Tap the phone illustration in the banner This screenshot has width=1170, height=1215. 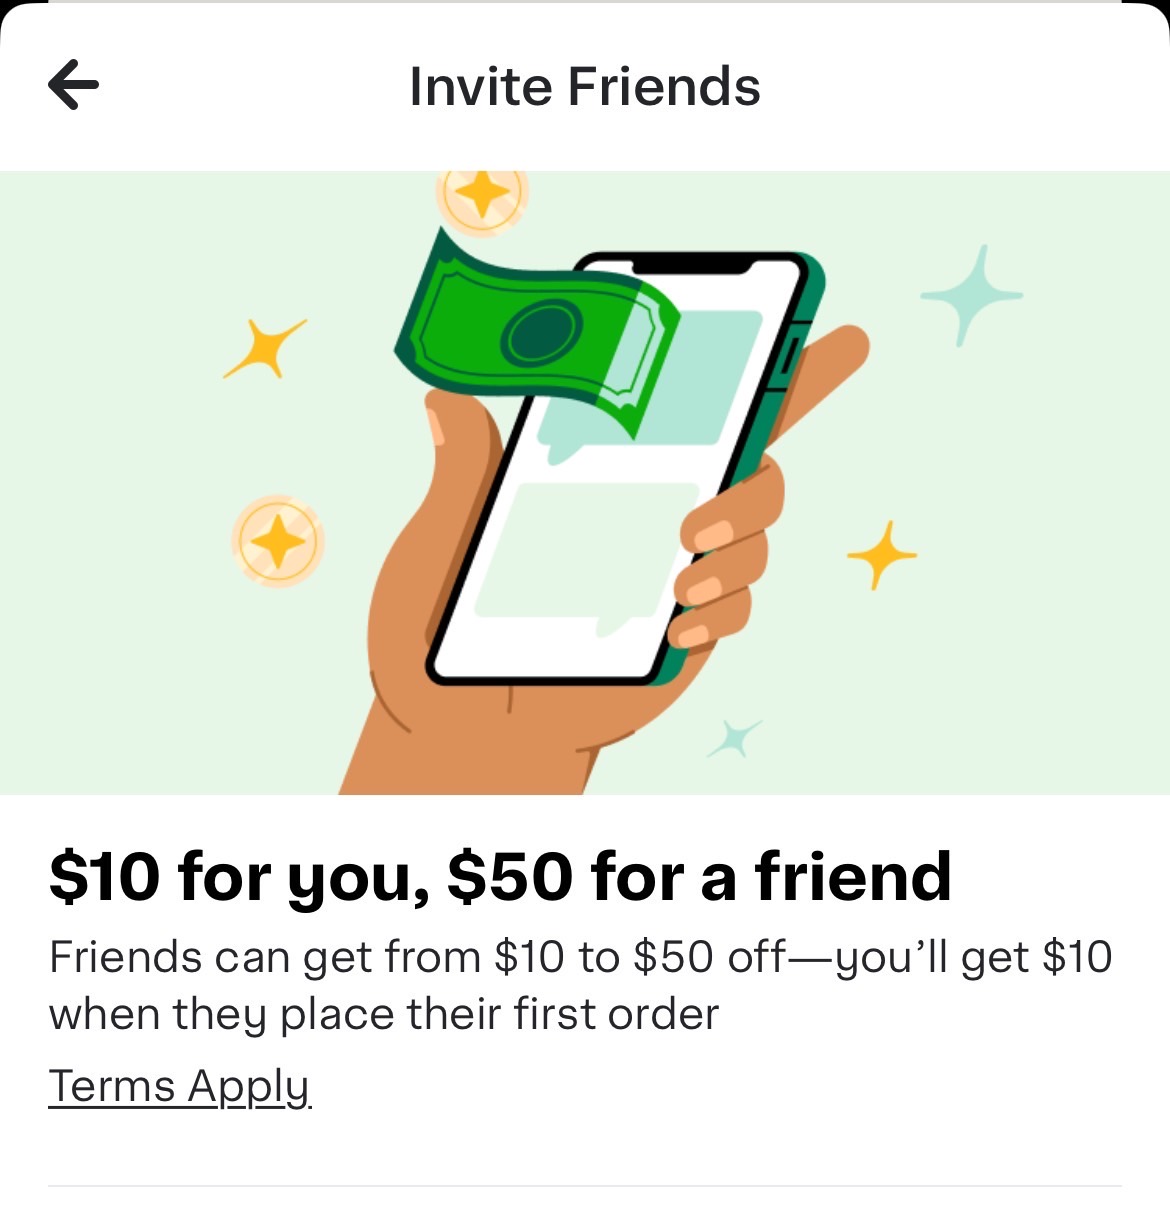tap(625, 468)
